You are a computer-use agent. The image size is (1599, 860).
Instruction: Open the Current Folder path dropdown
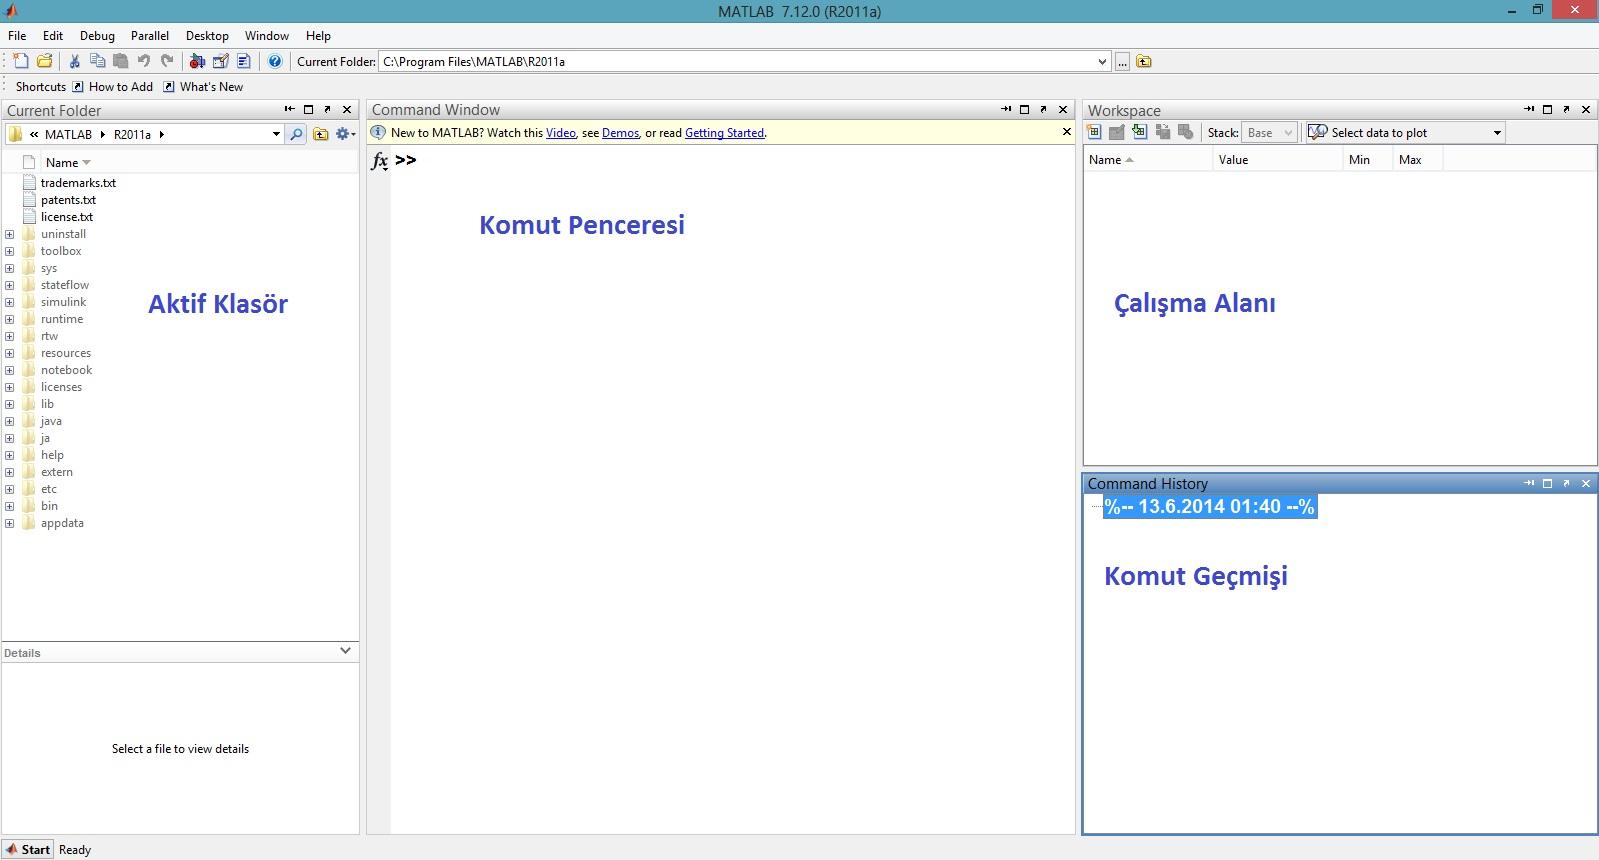tap(1102, 62)
